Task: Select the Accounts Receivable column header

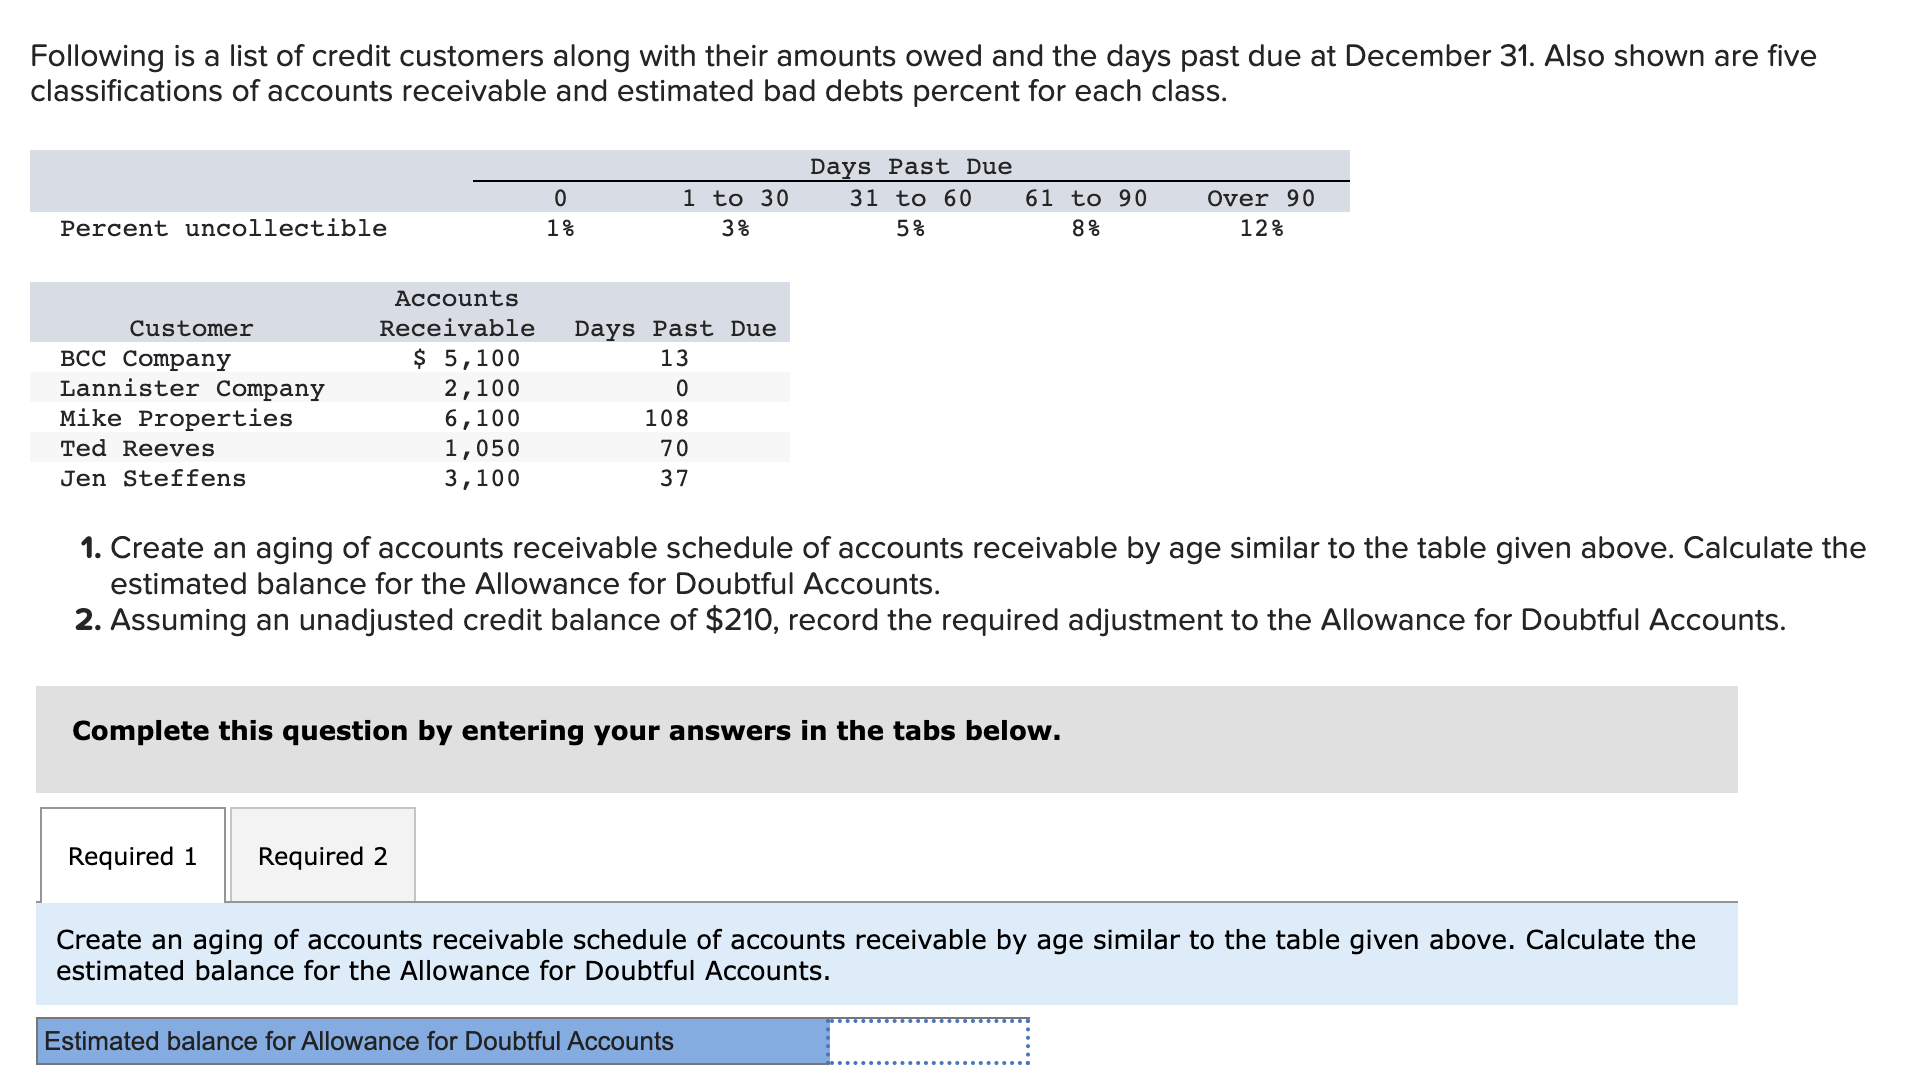Action: click(457, 313)
